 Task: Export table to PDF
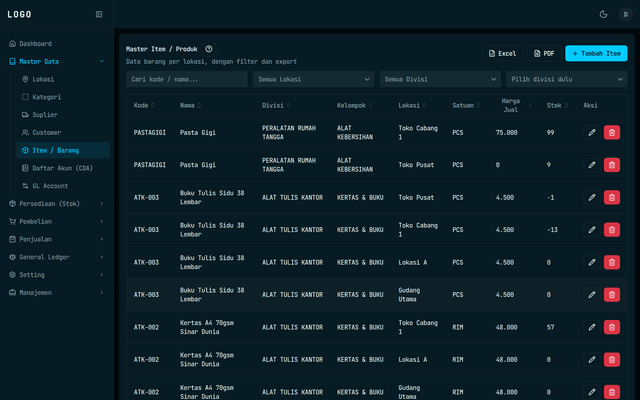(544, 53)
